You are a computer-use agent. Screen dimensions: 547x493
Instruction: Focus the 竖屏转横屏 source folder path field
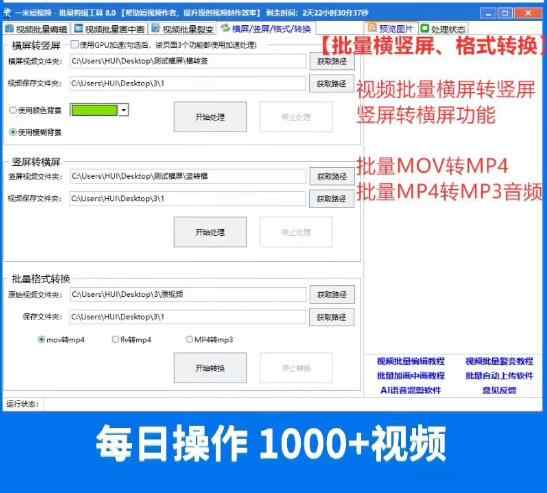[x=188, y=177]
